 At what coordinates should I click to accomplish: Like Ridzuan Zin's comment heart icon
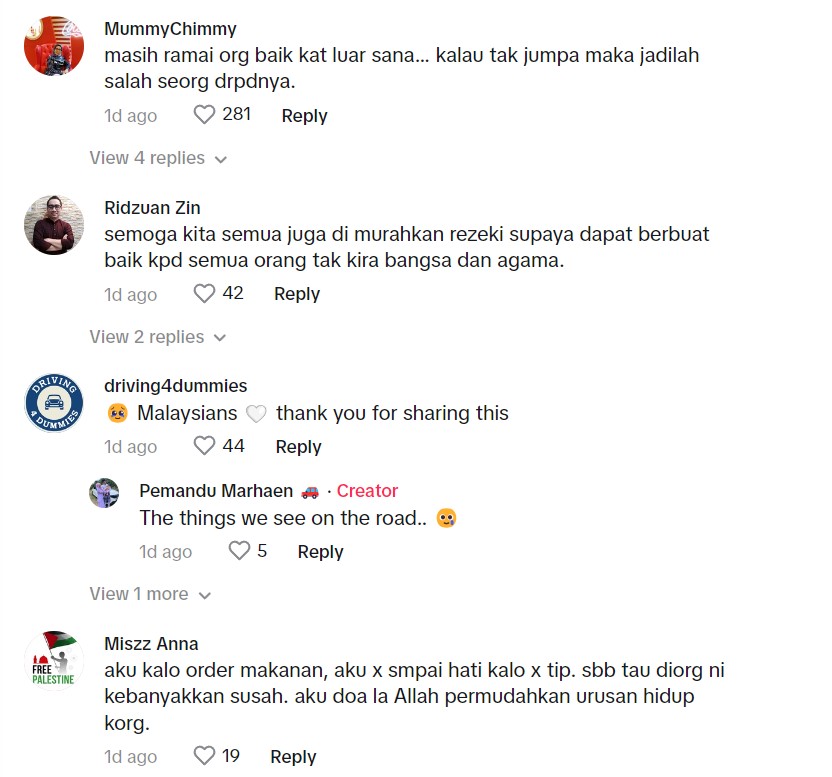point(204,293)
